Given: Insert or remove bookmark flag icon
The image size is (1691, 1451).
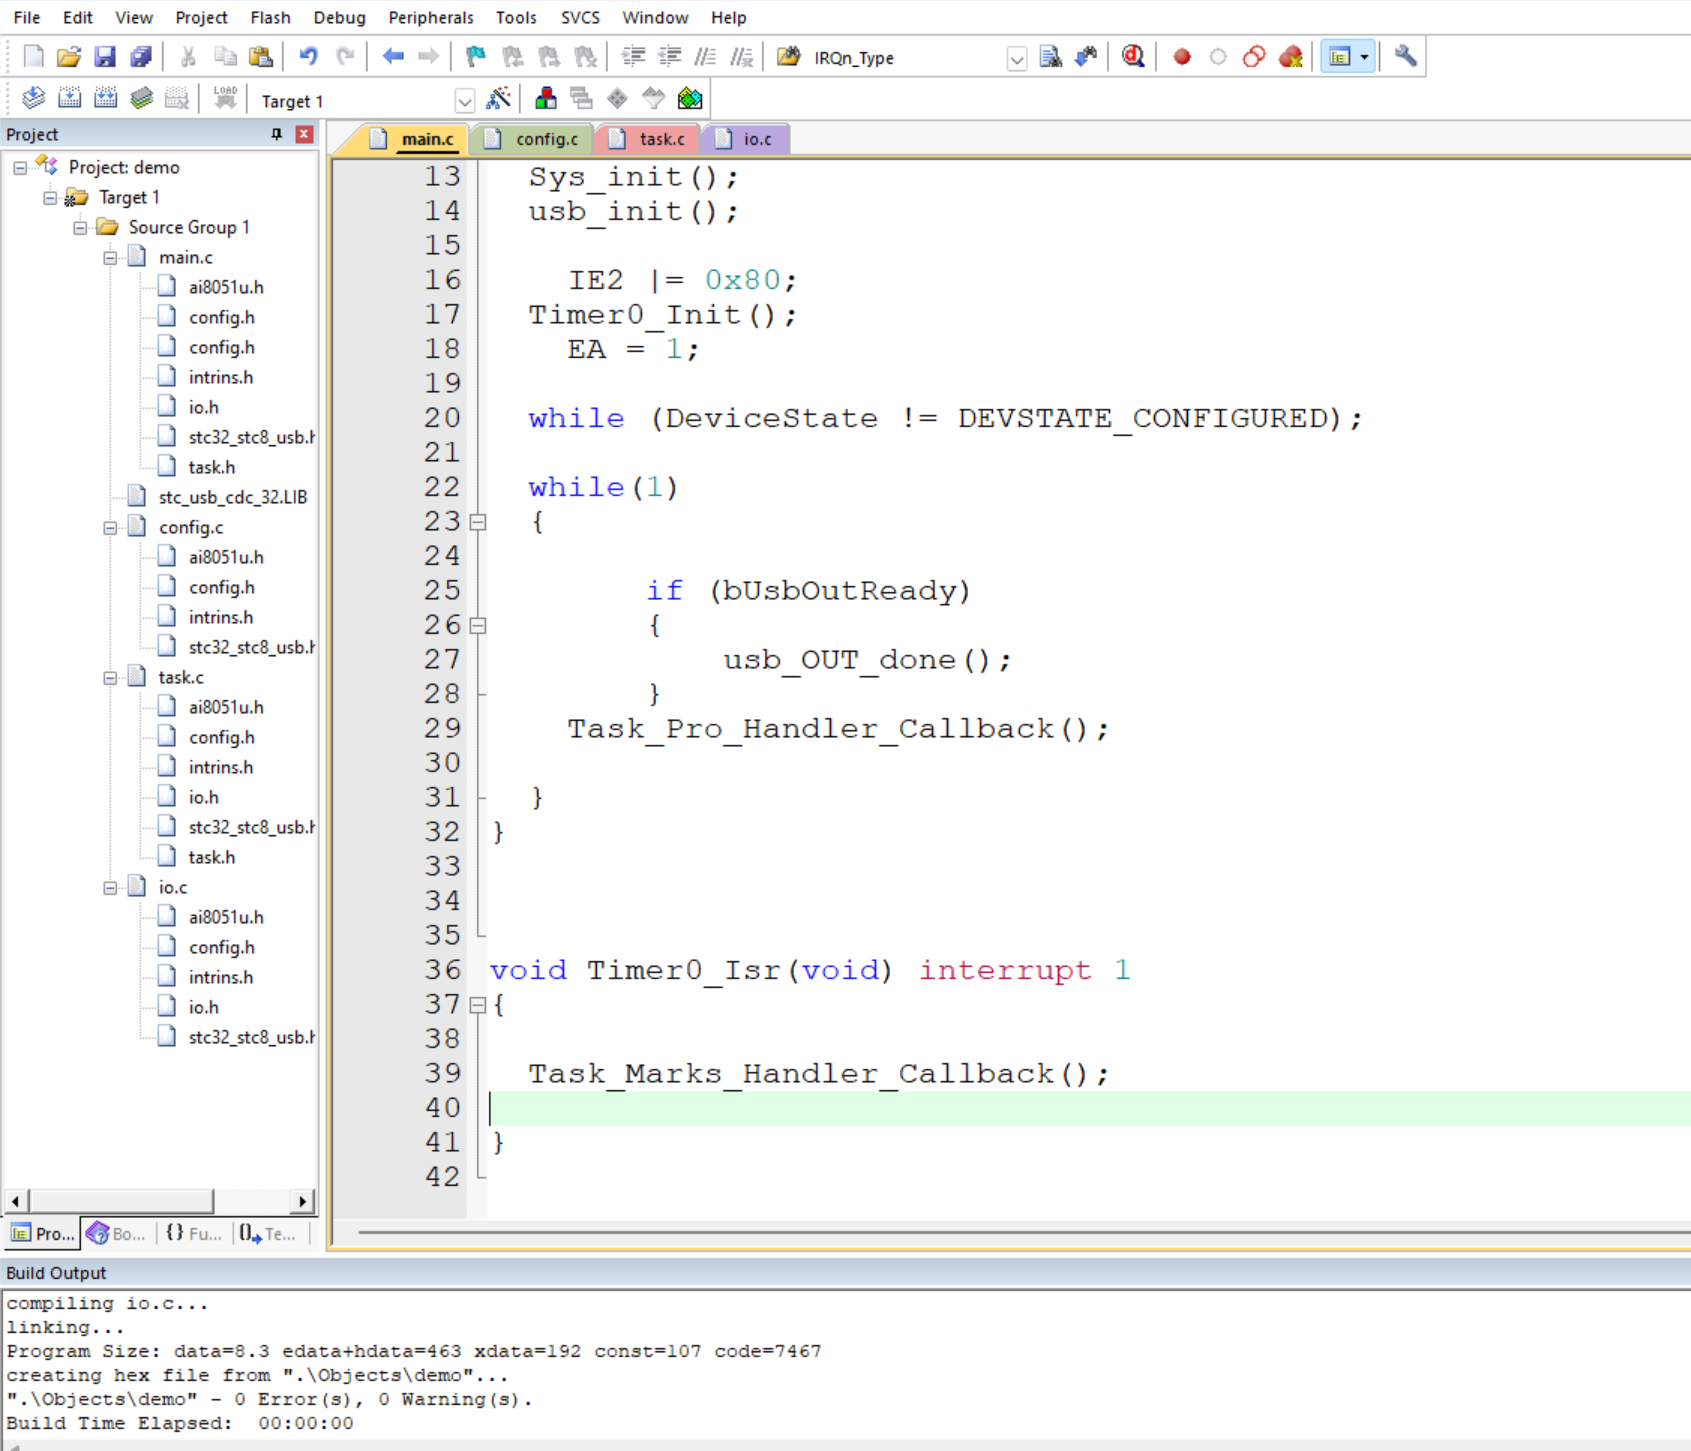Looking at the screenshot, I should coord(476,57).
